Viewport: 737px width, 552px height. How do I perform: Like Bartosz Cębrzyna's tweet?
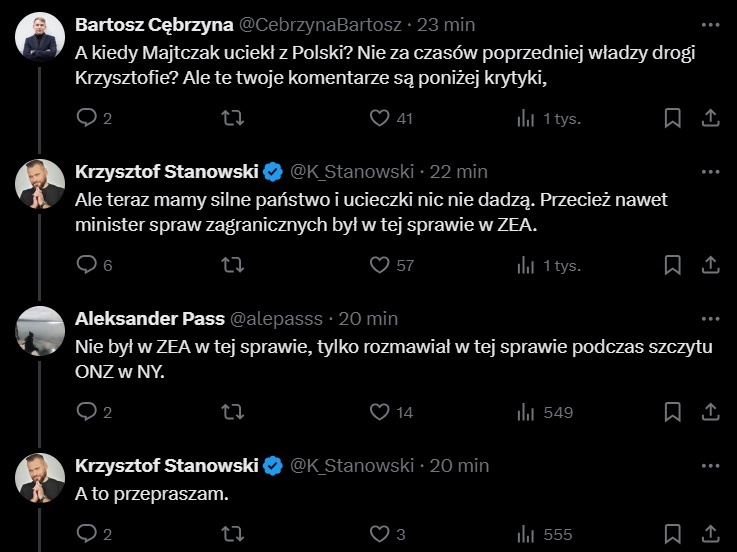pos(379,118)
